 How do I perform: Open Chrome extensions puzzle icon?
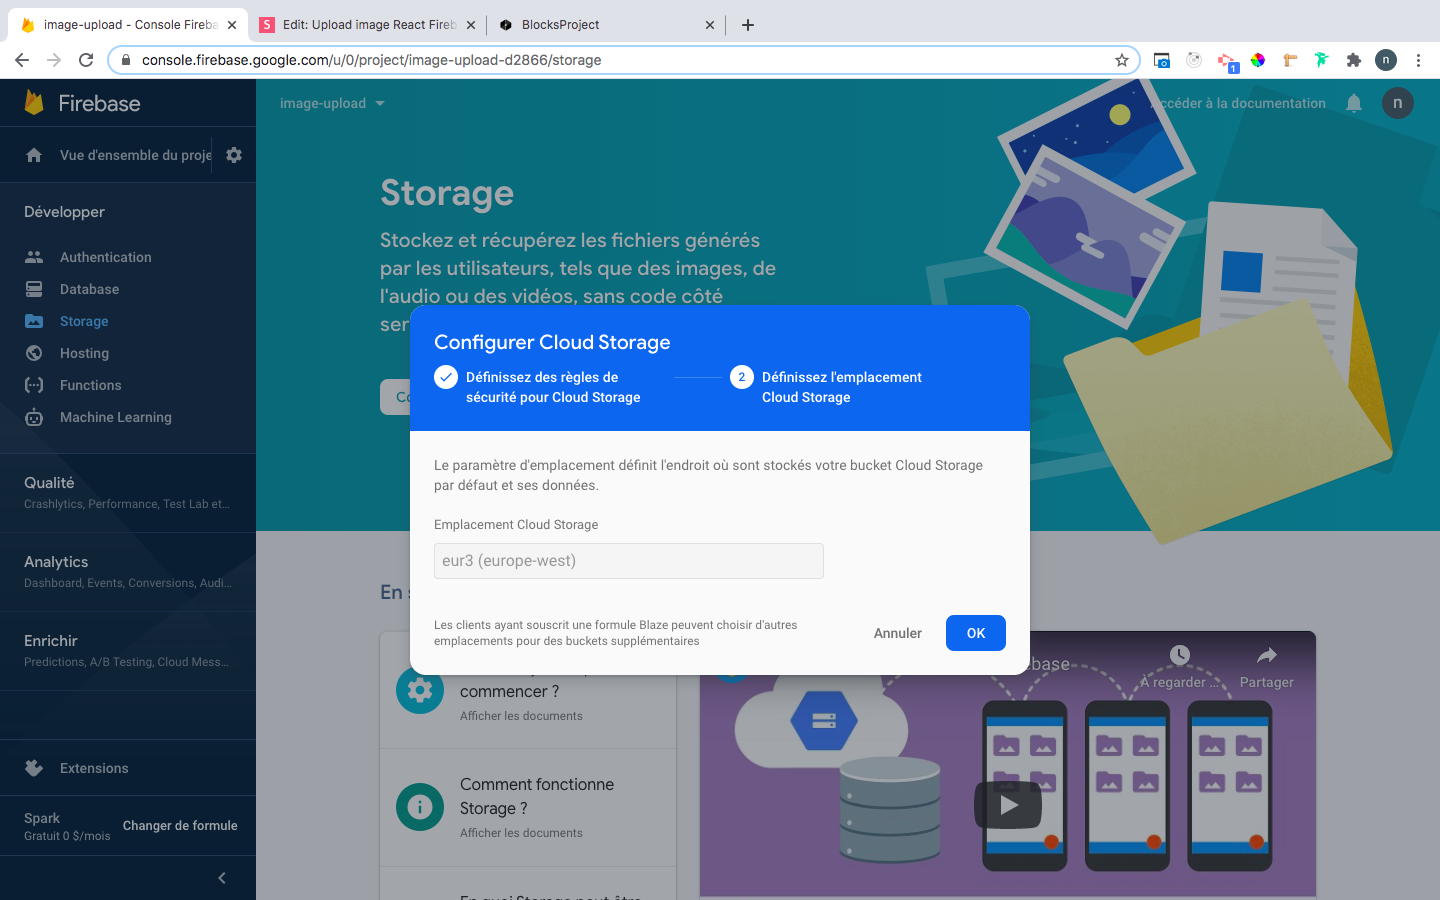(x=1354, y=60)
